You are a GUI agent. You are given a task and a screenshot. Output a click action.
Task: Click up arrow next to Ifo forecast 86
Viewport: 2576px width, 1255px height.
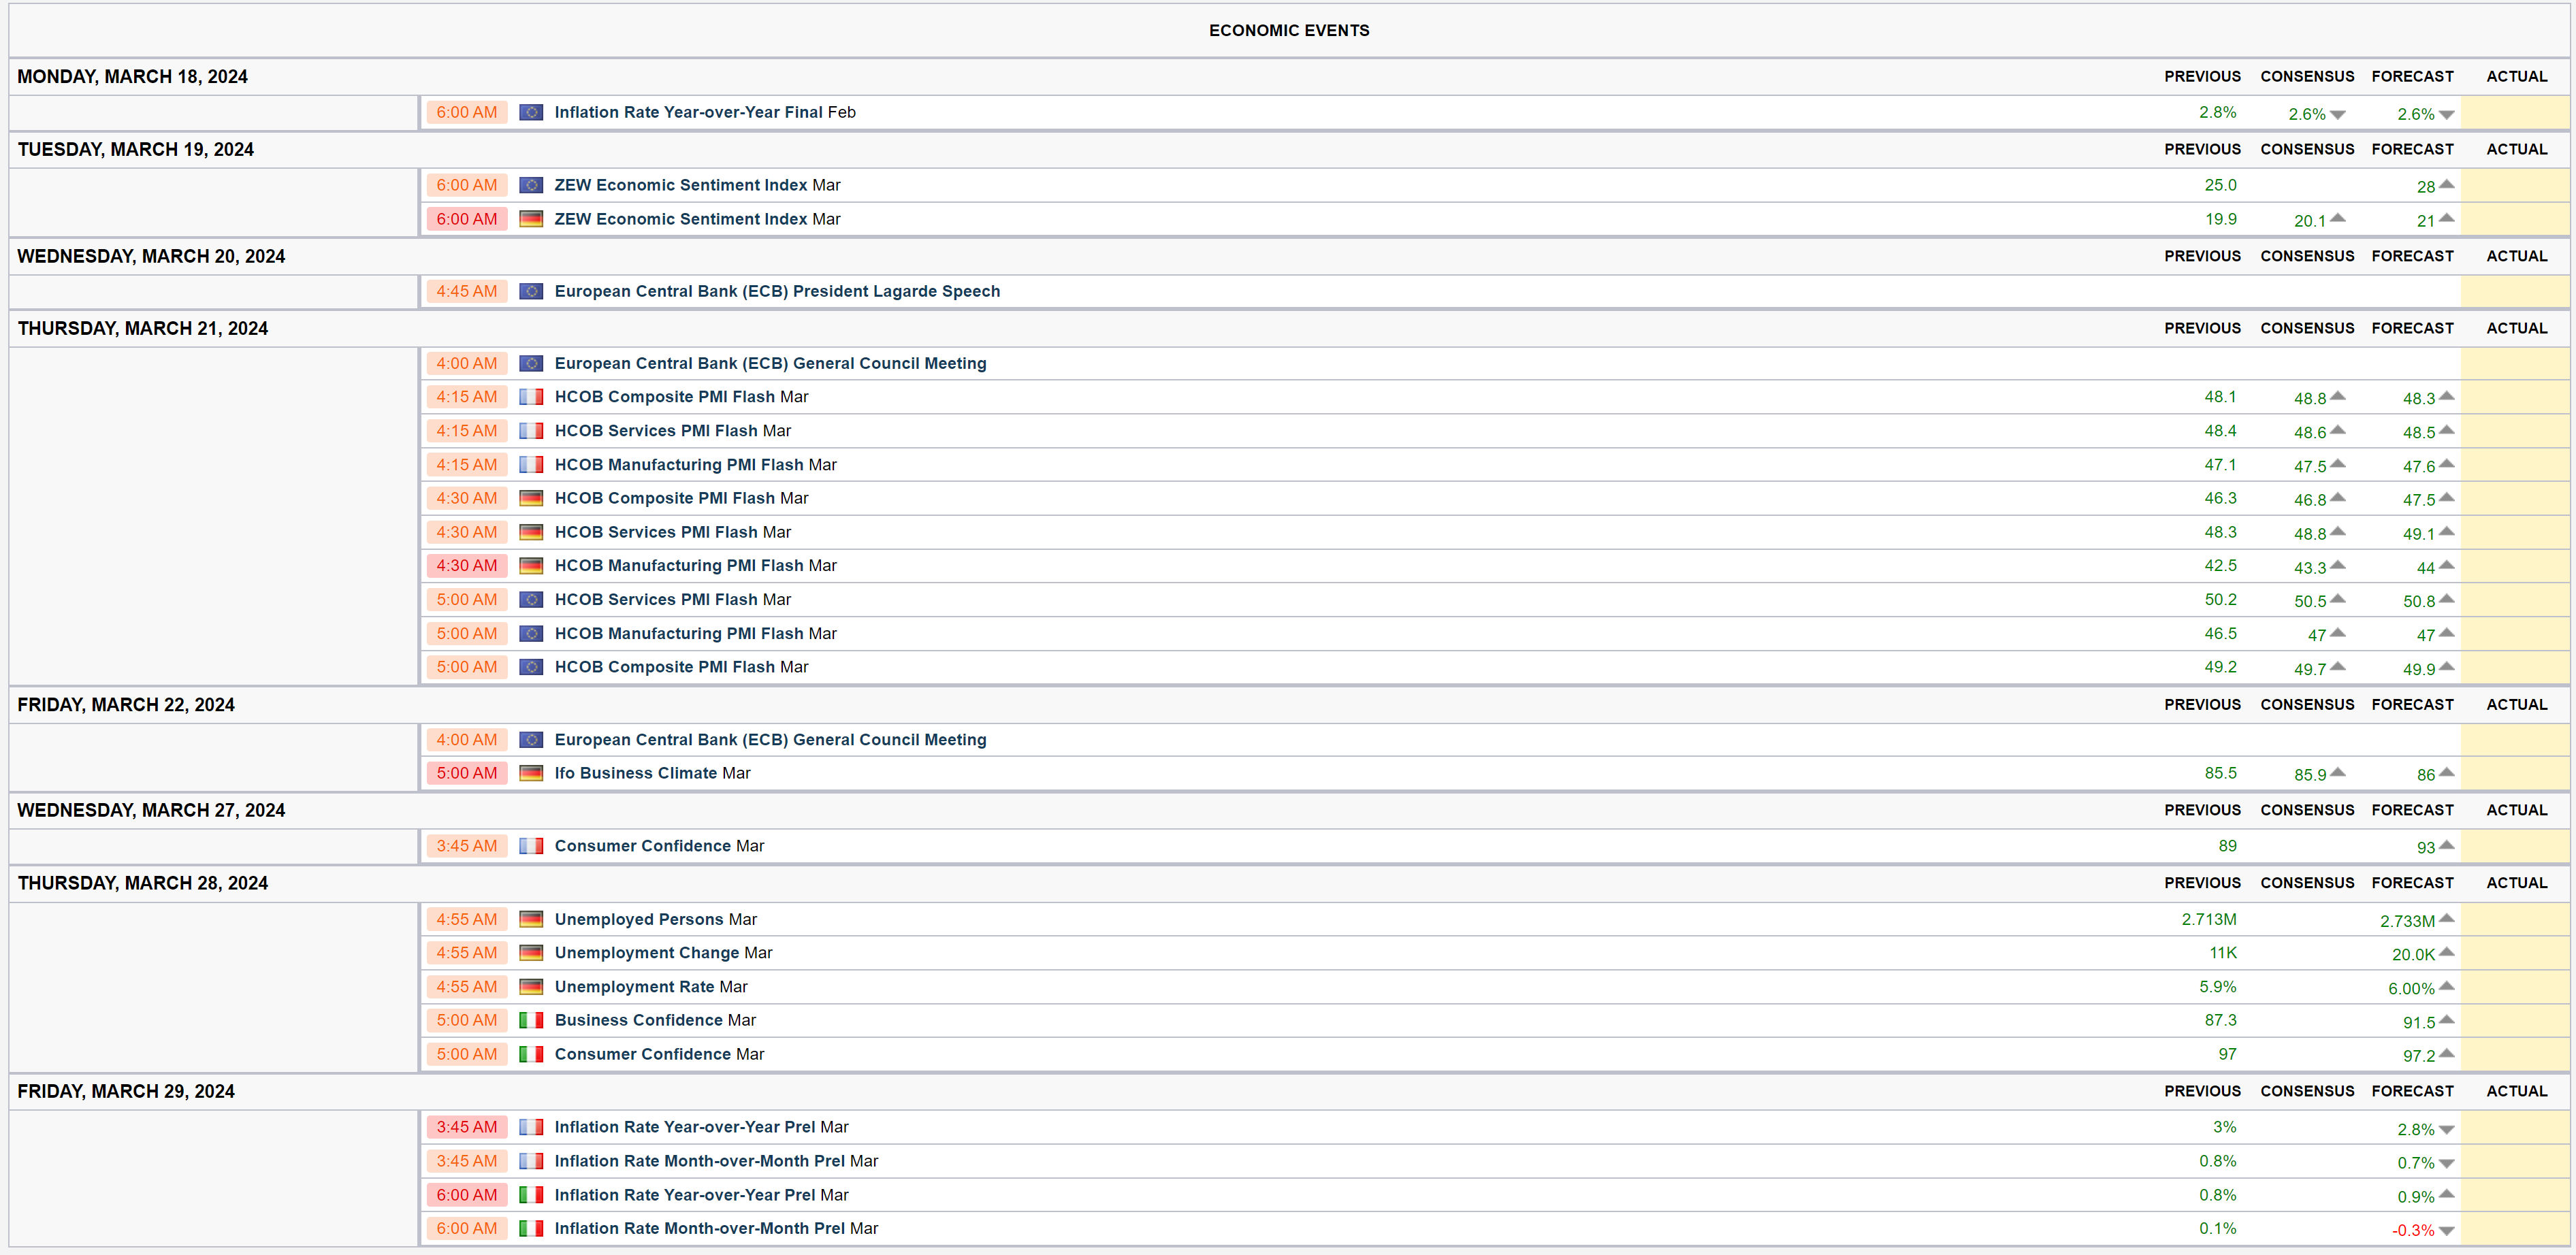[x=2446, y=772]
